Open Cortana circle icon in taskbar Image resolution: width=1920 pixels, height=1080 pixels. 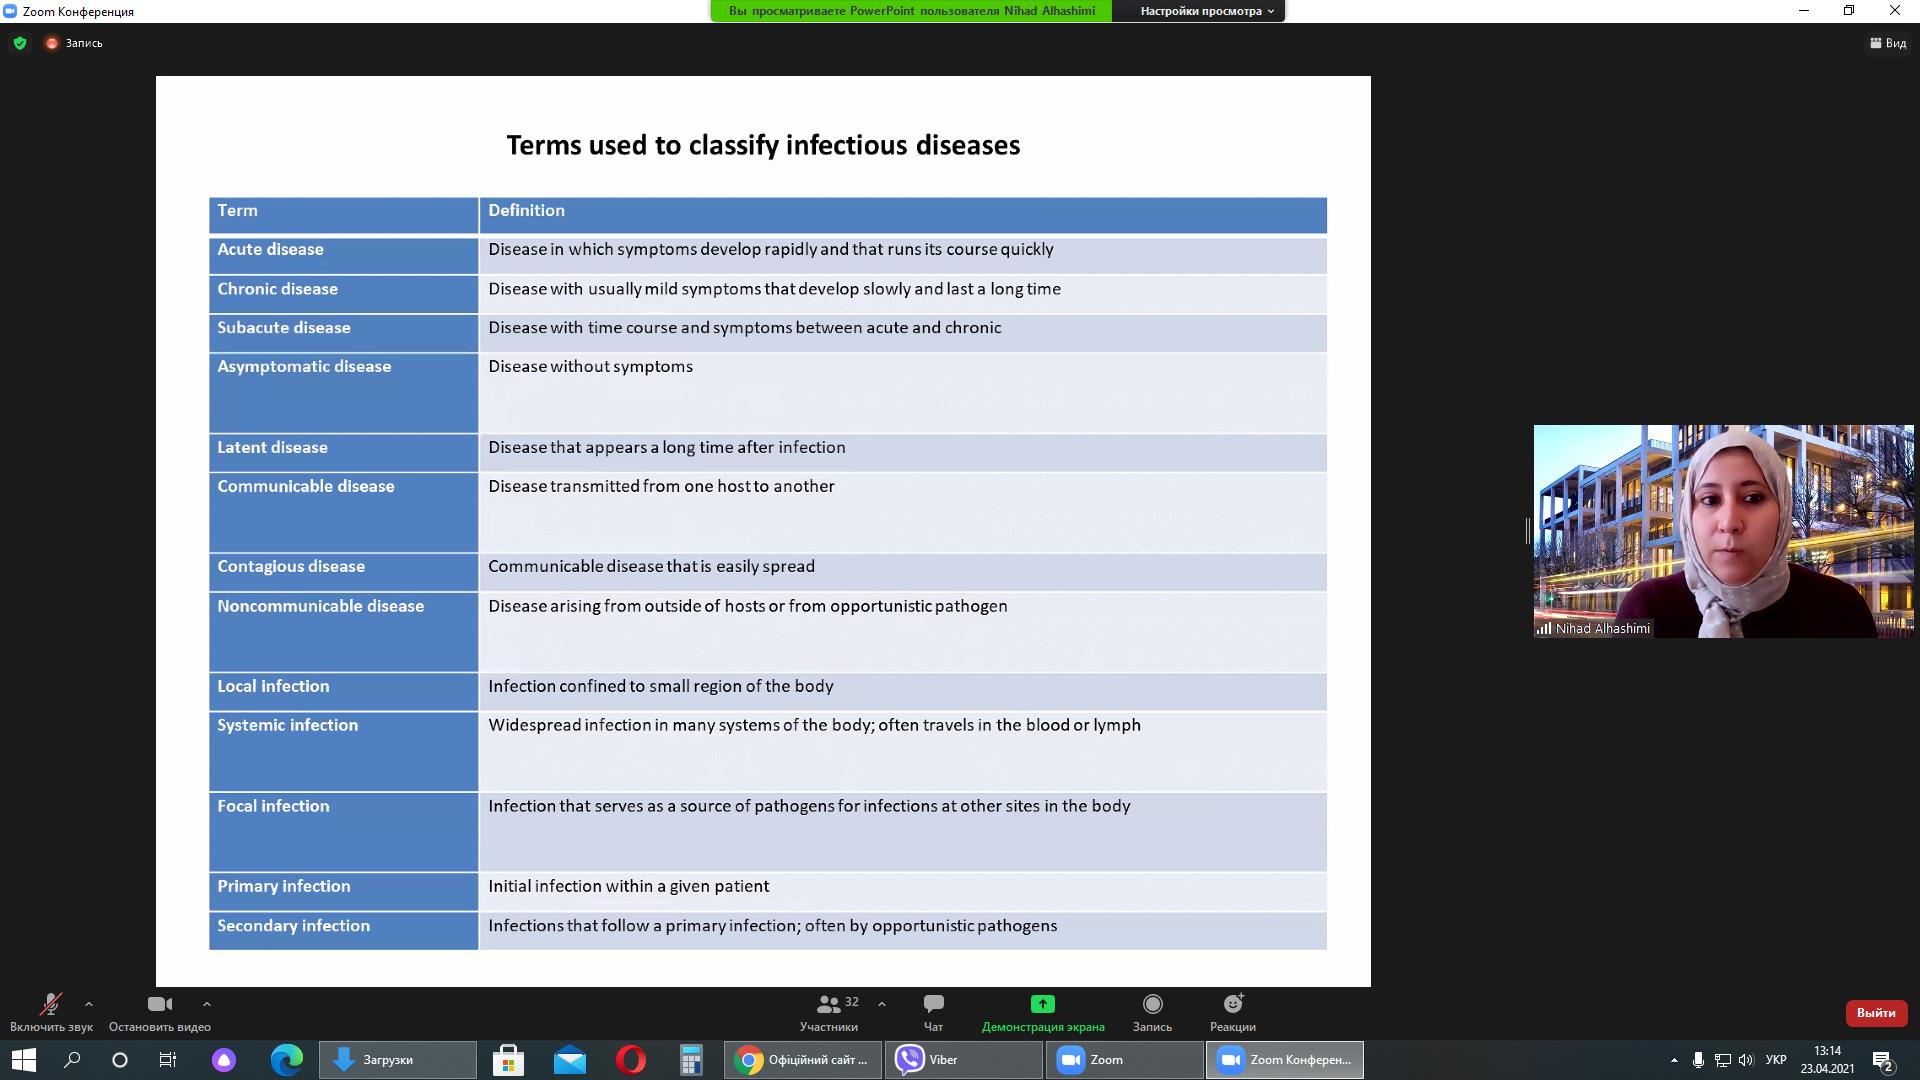click(120, 1060)
